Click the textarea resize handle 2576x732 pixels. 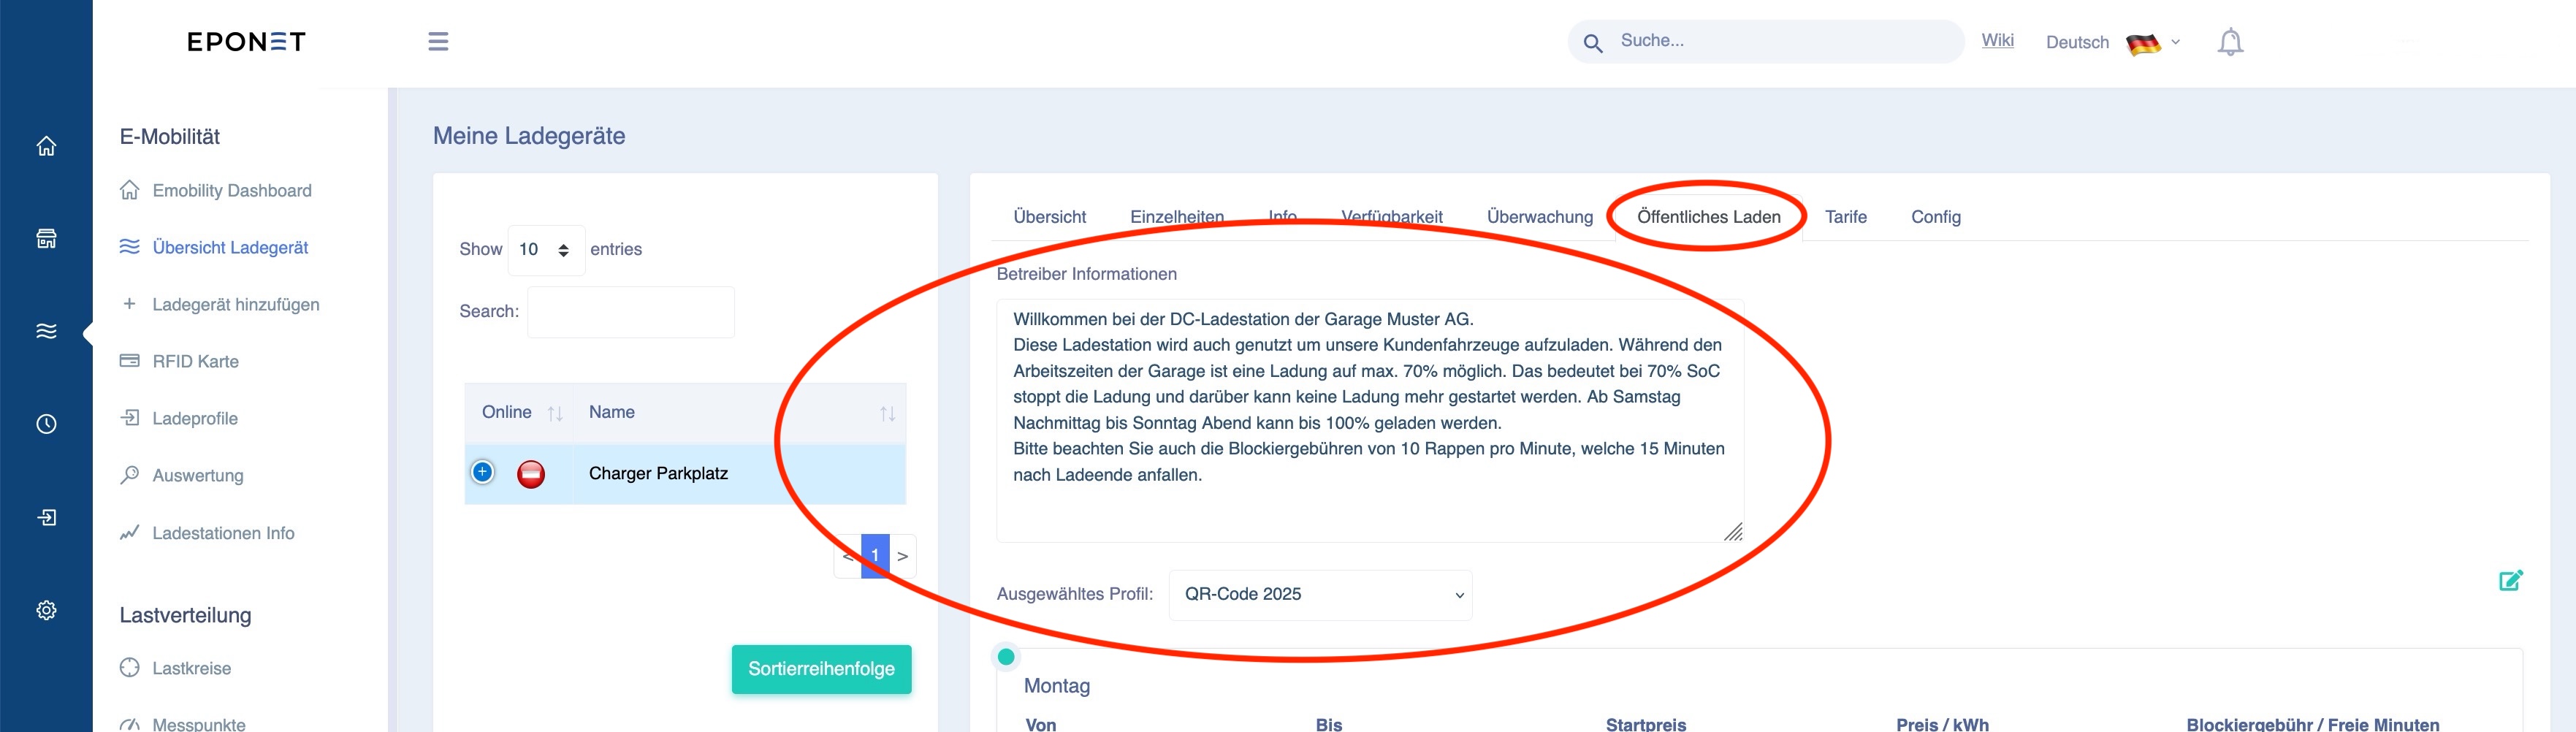click(x=1733, y=532)
